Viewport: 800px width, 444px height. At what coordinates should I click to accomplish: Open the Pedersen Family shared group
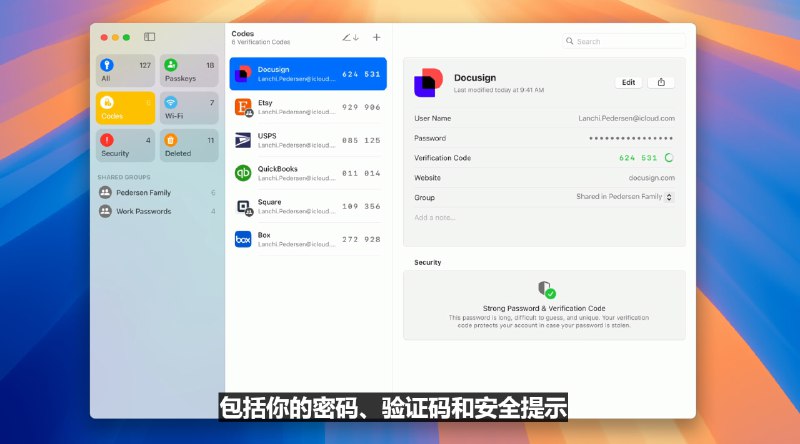[x=157, y=192]
